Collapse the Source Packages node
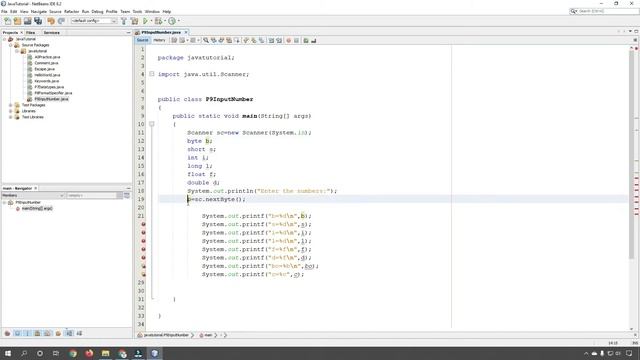 click(x=11, y=45)
